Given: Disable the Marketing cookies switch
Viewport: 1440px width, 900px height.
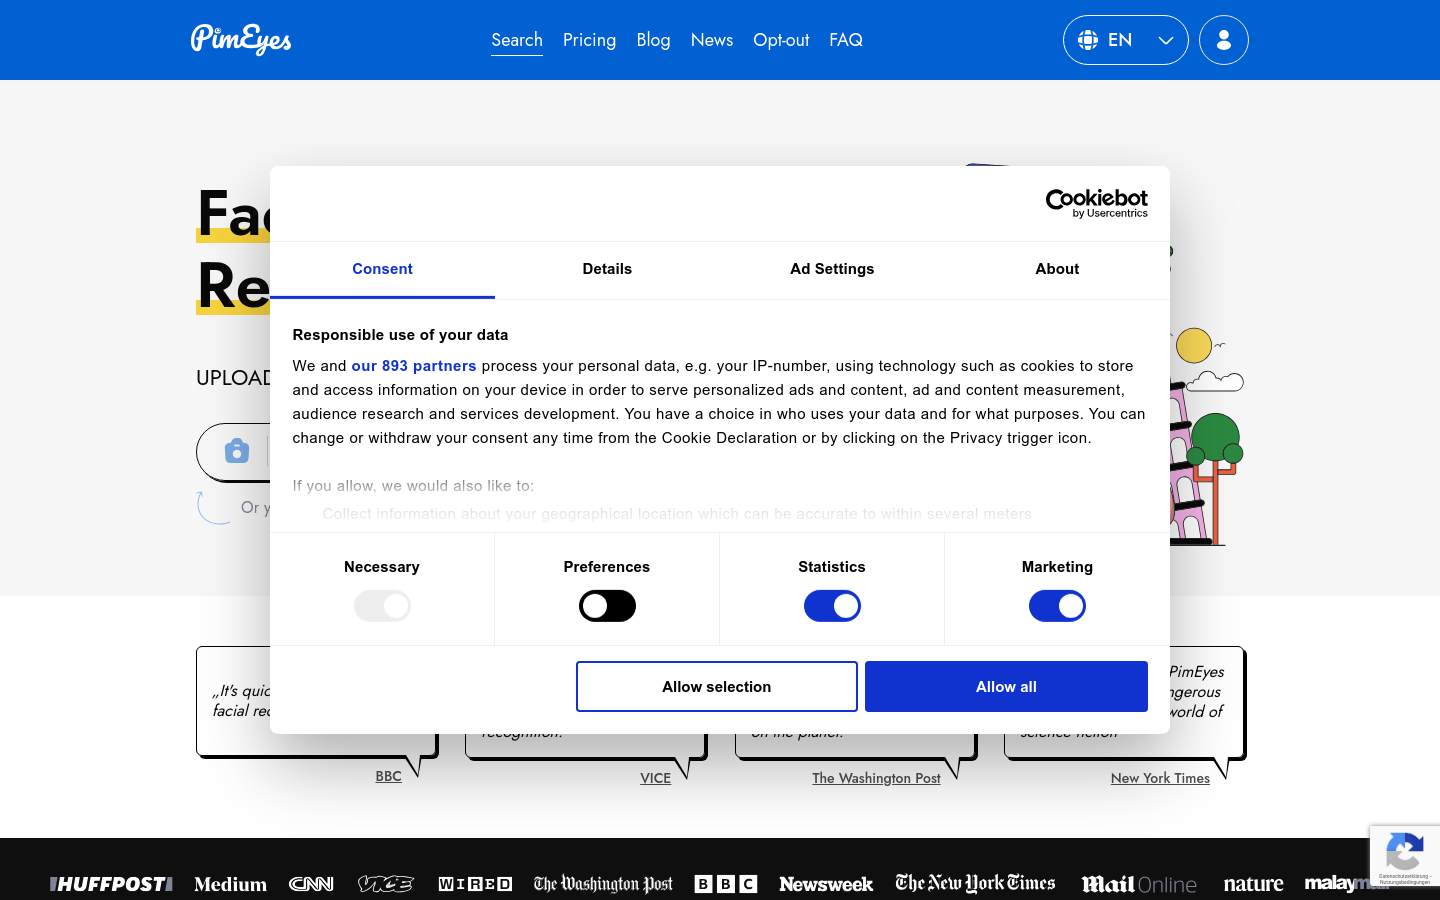Looking at the screenshot, I should pos(1057,606).
